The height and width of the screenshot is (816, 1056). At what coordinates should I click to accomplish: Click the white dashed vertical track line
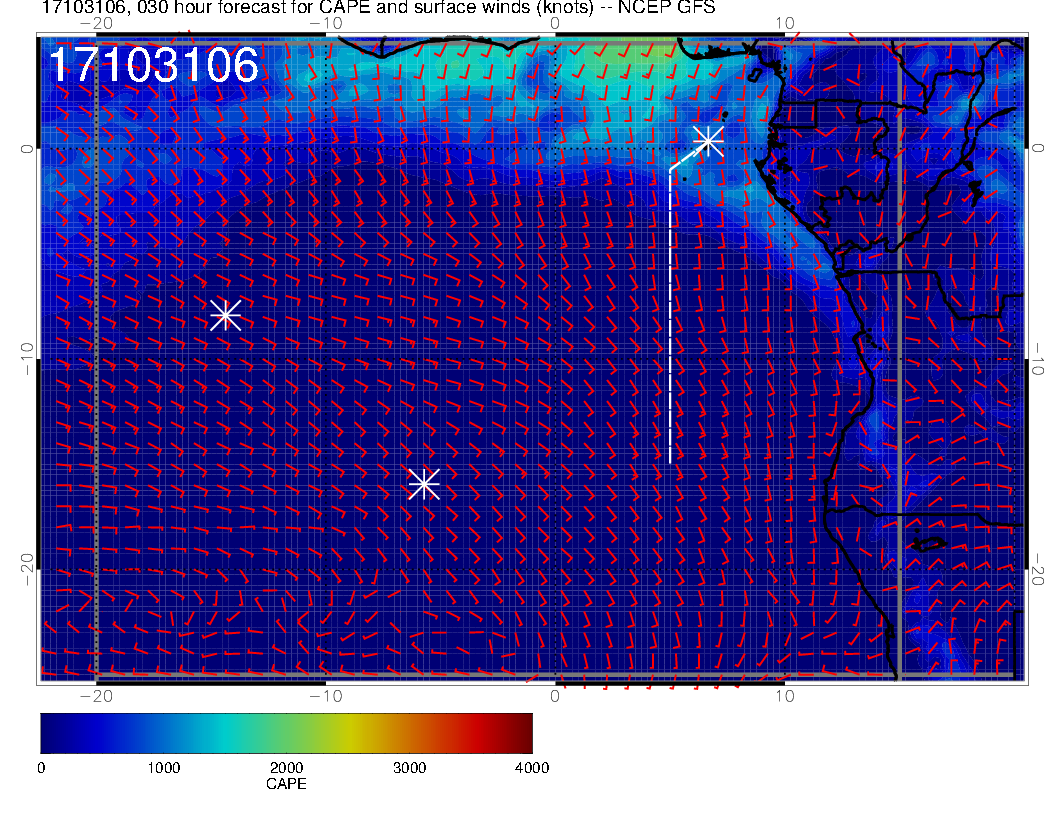[x=670, y=320]
